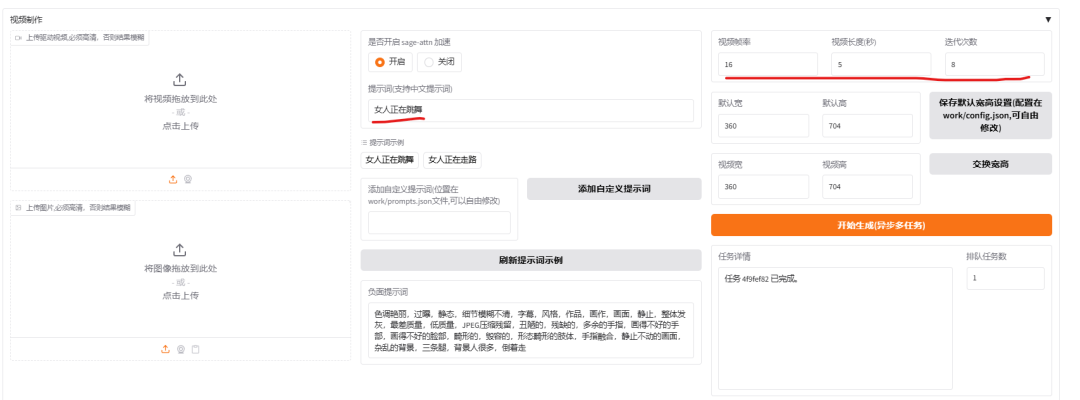The width and height of the screenshot is (1080, 400).
Task: Click the 排队任务数 field showing 1
Action: (1005, 278)
